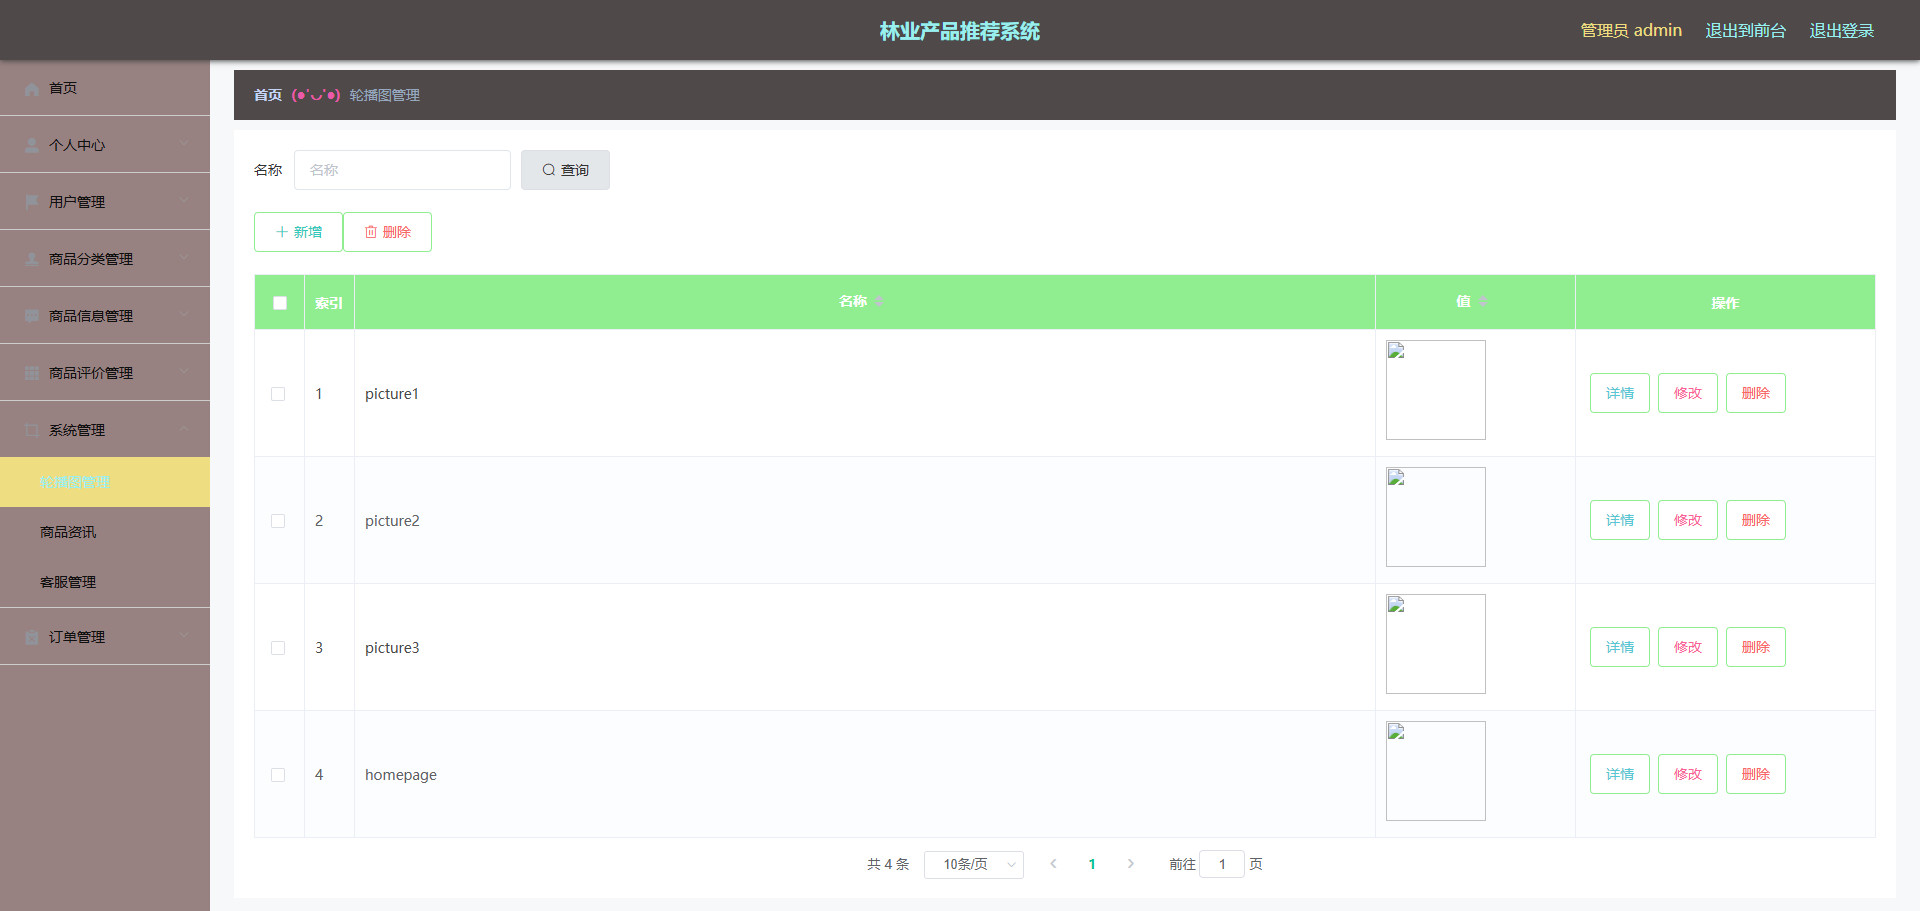
Task: Click the 林业产品推荐系统 title
Action: 960,31
